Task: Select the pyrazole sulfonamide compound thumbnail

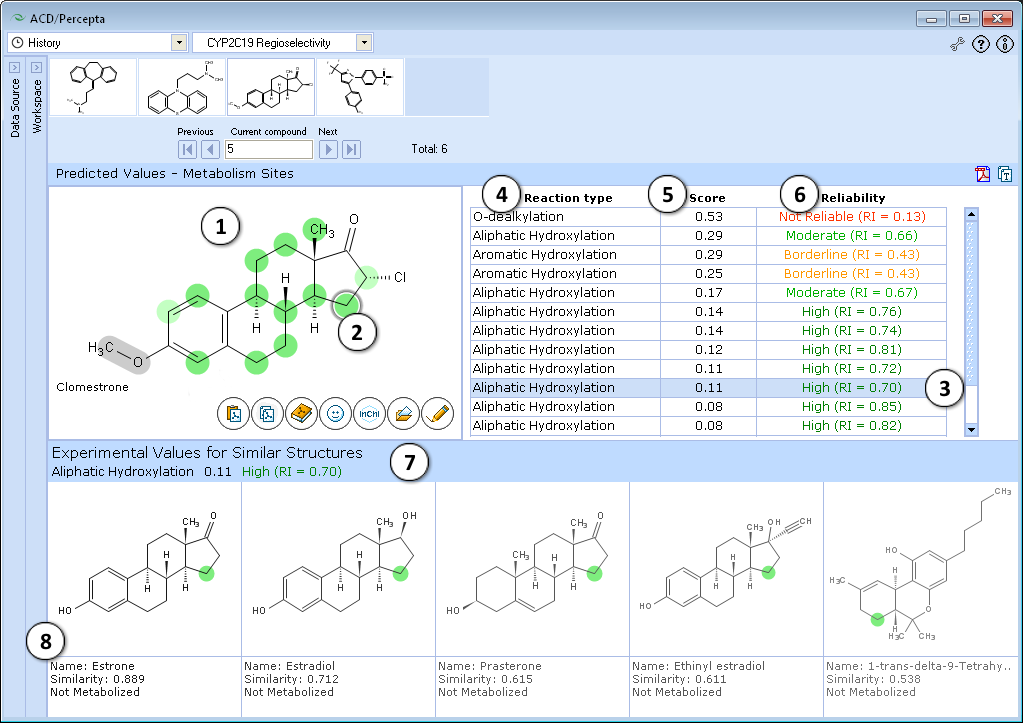Action: (360, 87)
